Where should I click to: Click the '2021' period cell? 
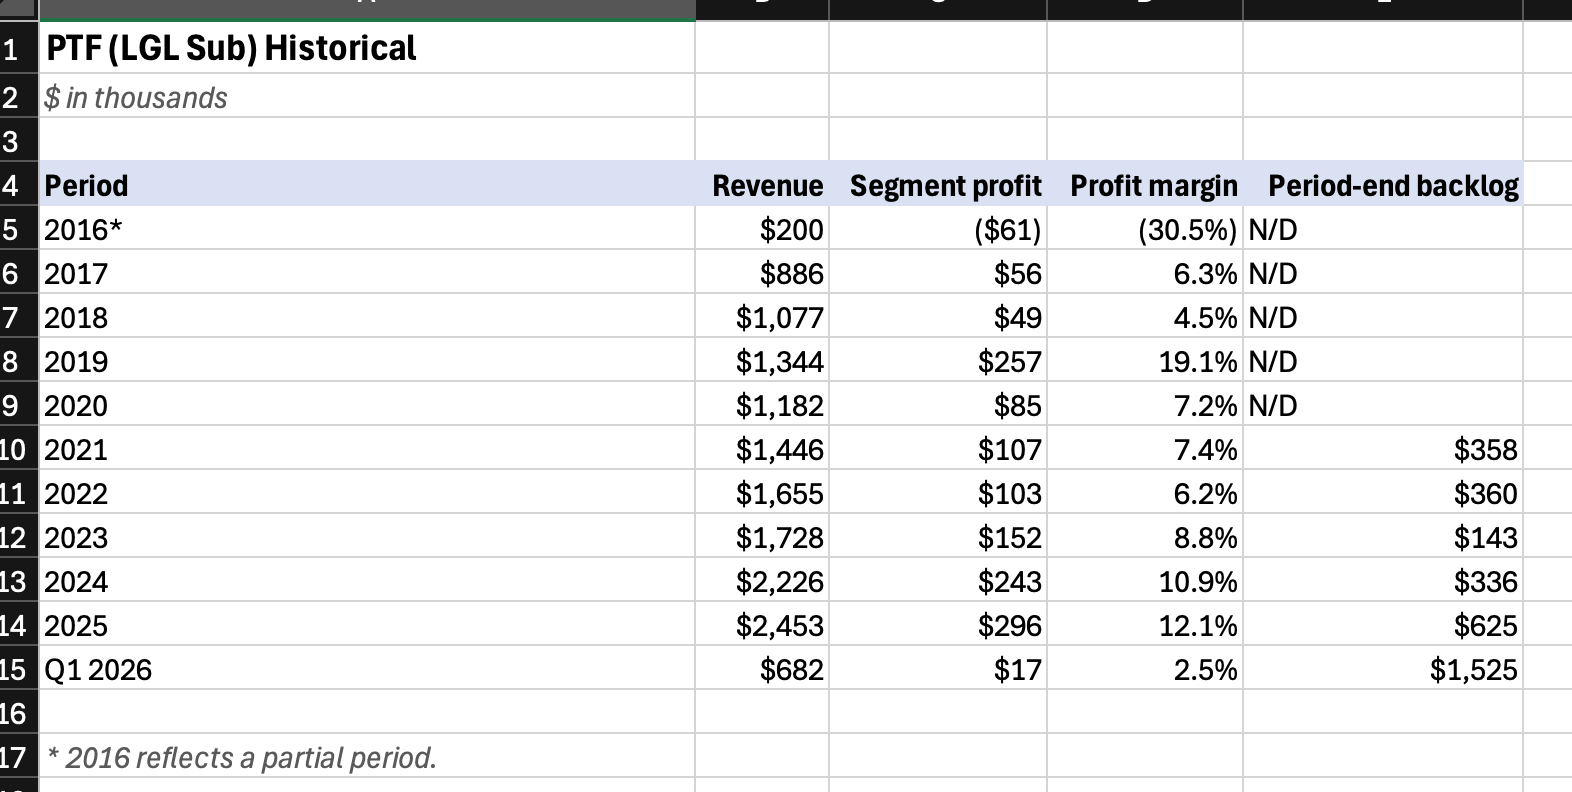click(367, 449)
